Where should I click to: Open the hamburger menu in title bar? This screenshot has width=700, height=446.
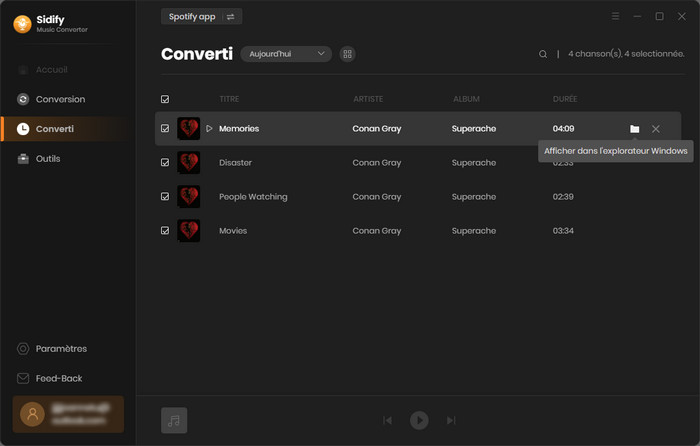(x=615, y=16)
